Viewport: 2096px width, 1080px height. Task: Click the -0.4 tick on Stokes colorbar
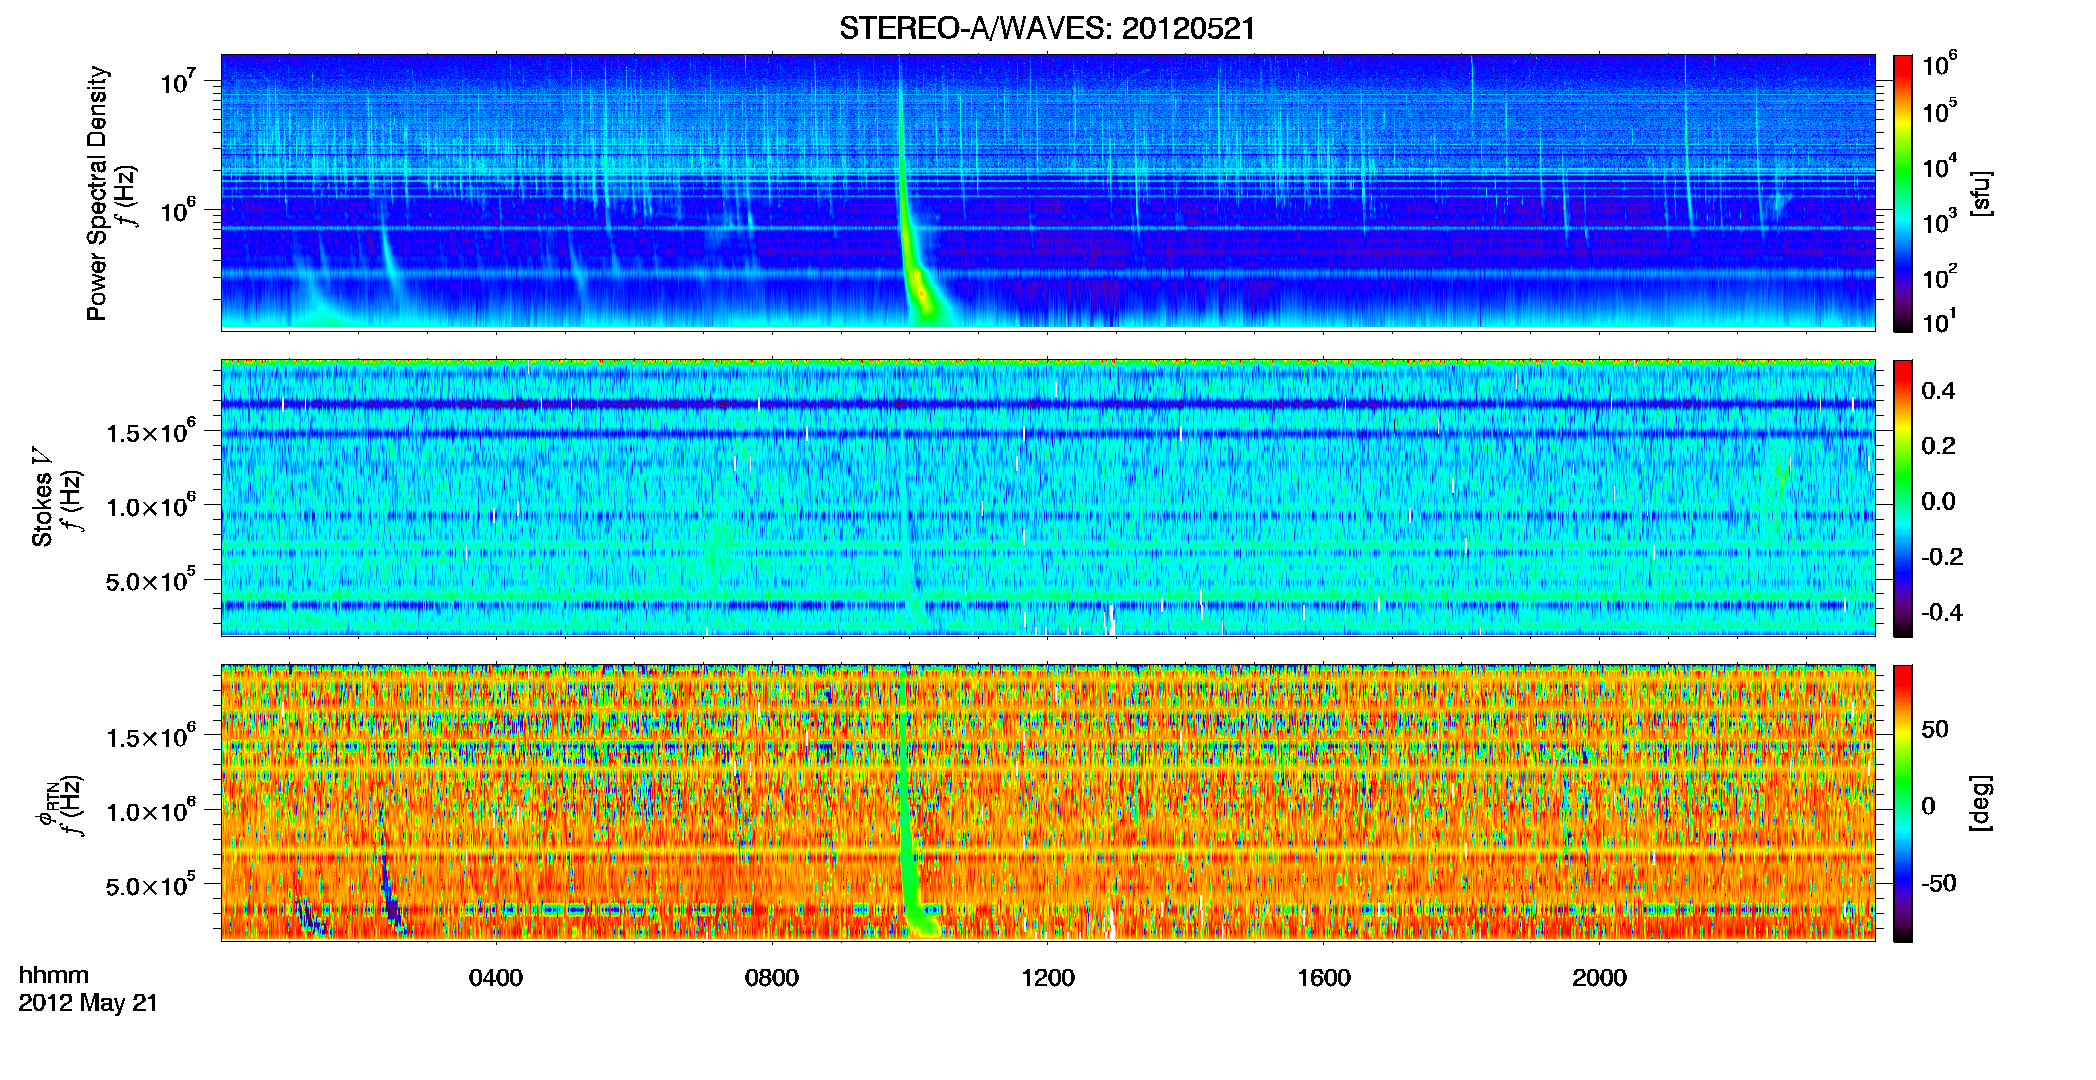pos(1942,613)
